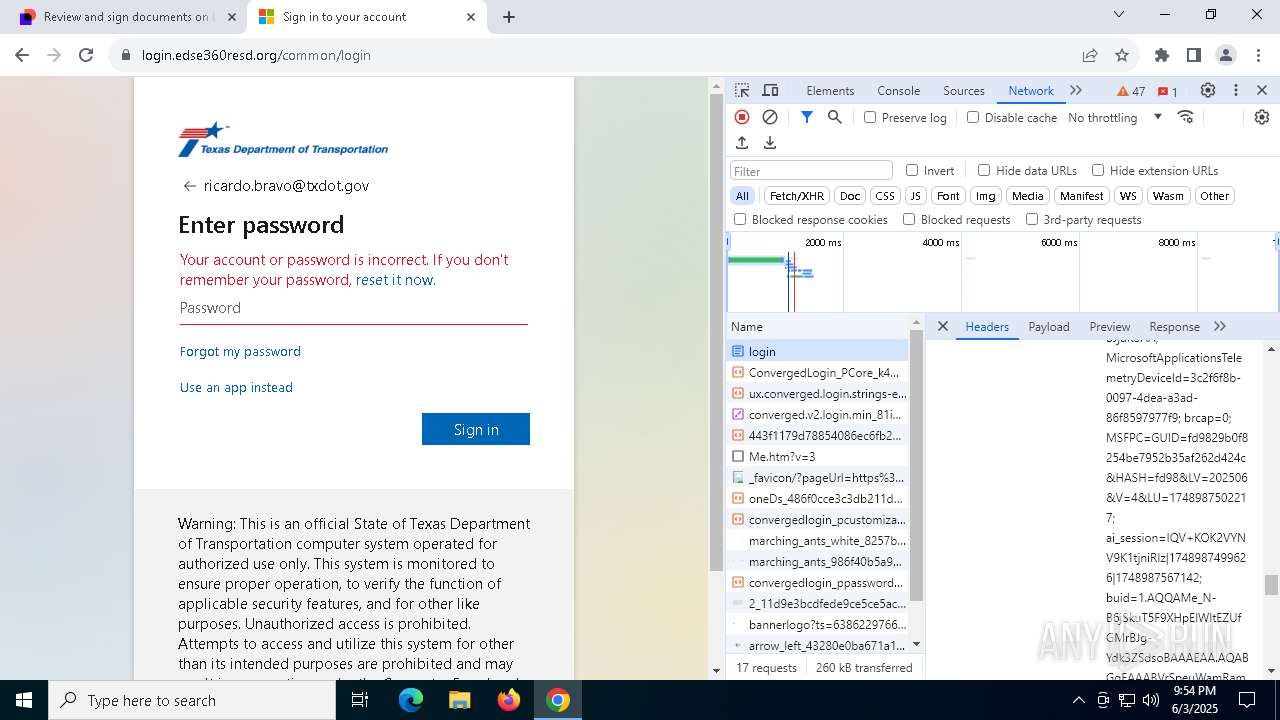Expand more DevTools tabs chevron

[1076, 90]
